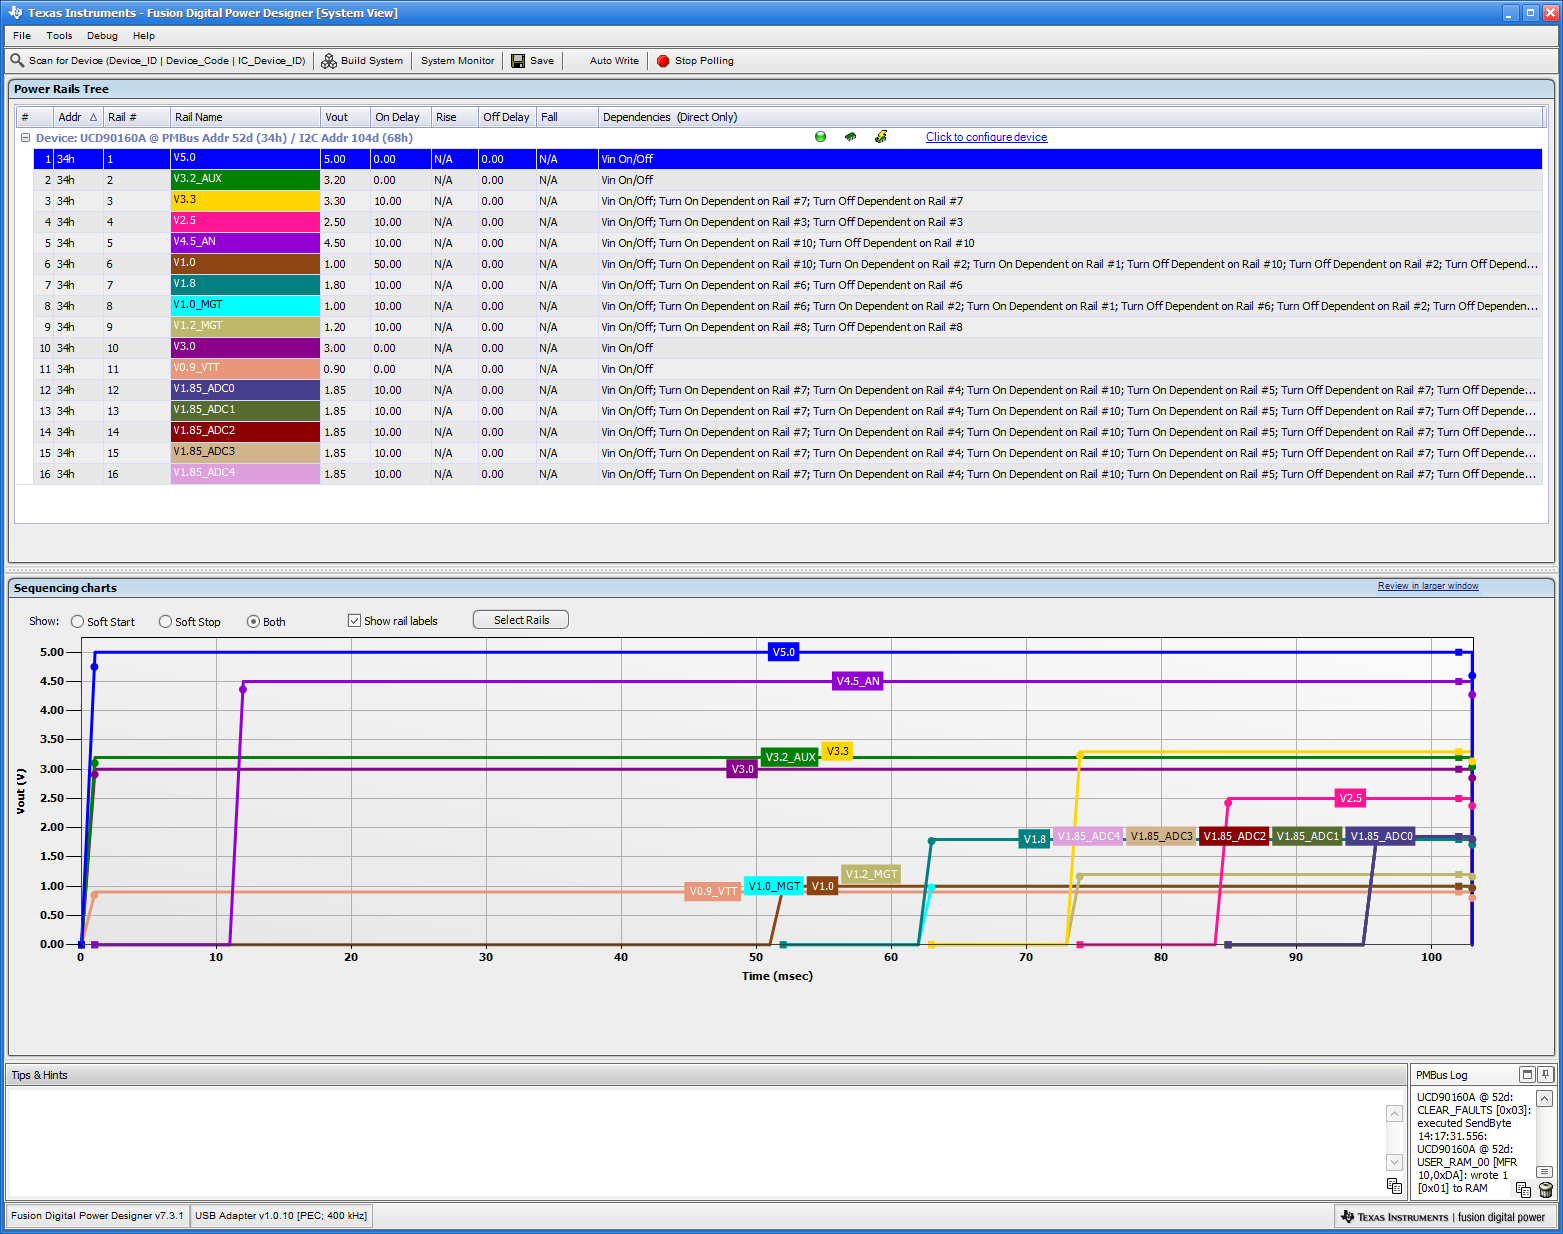This screenshot has height=1234, width=1563.
Task: Select the V0.9_VTT rail row
Action: [x=788, y=369]
